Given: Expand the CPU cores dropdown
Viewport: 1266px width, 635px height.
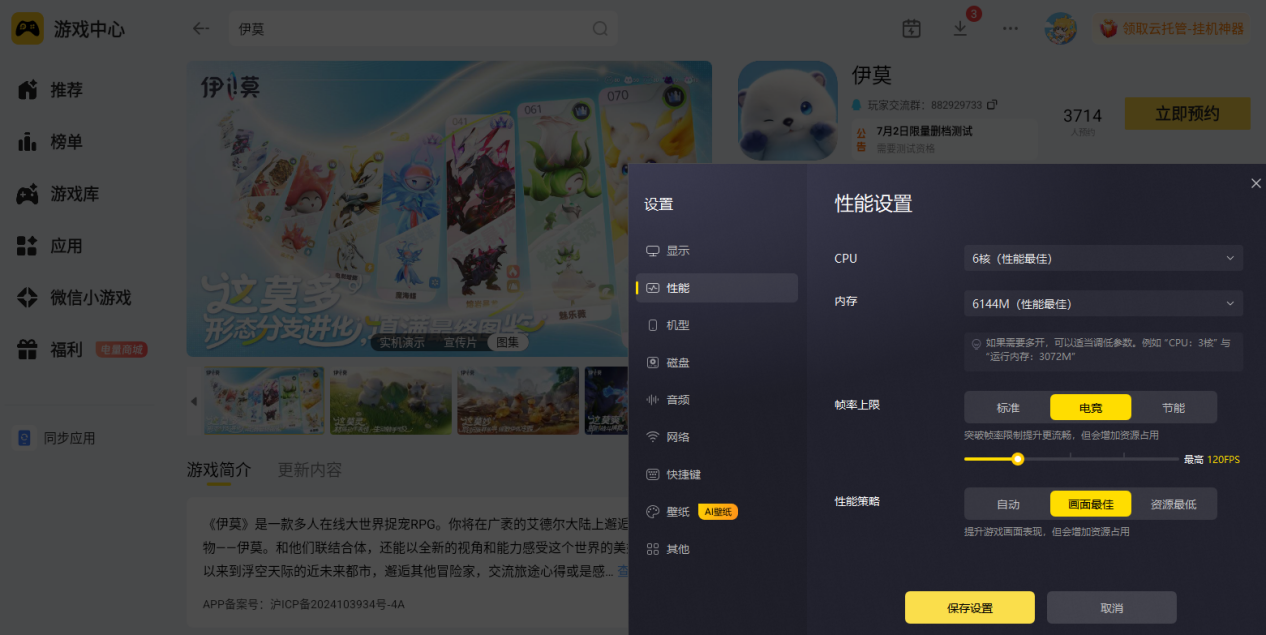Looking at the screenshot, I should tap(1103, 258).
